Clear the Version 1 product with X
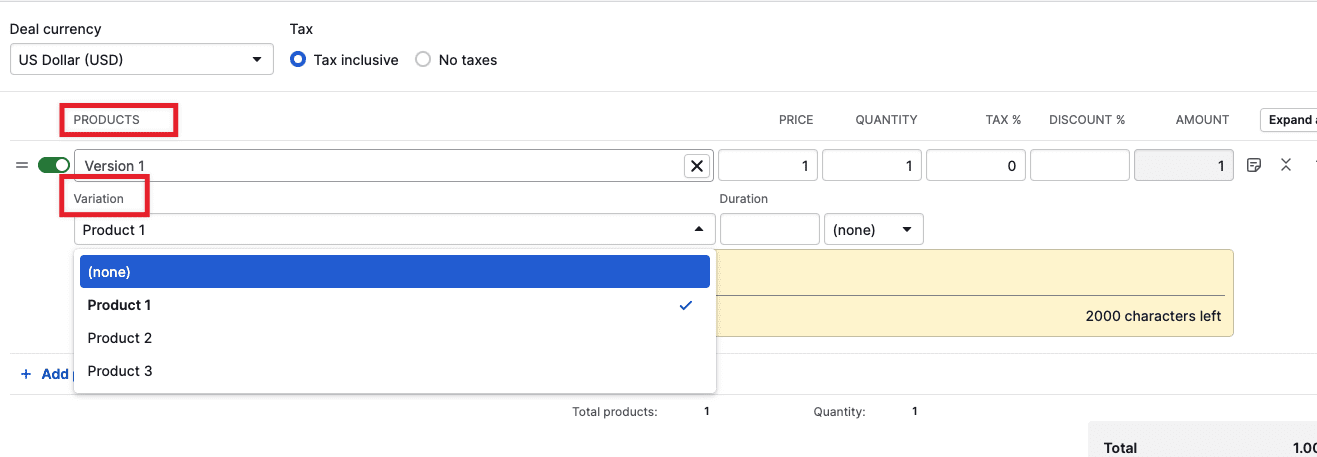 [x=697, y=166]
